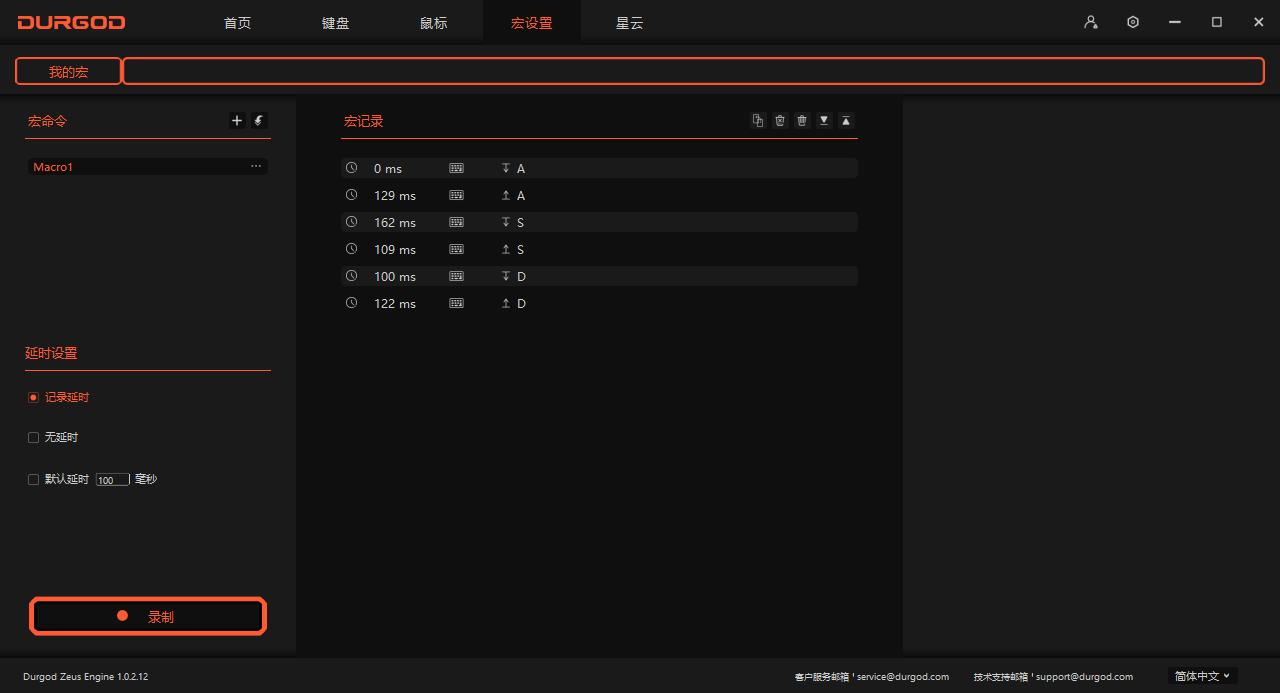Image resolution: width=1280 pixels, height=693 pixels.
Task: Click the clock icon on the 109 ms row
Action: tap(351, 249)
